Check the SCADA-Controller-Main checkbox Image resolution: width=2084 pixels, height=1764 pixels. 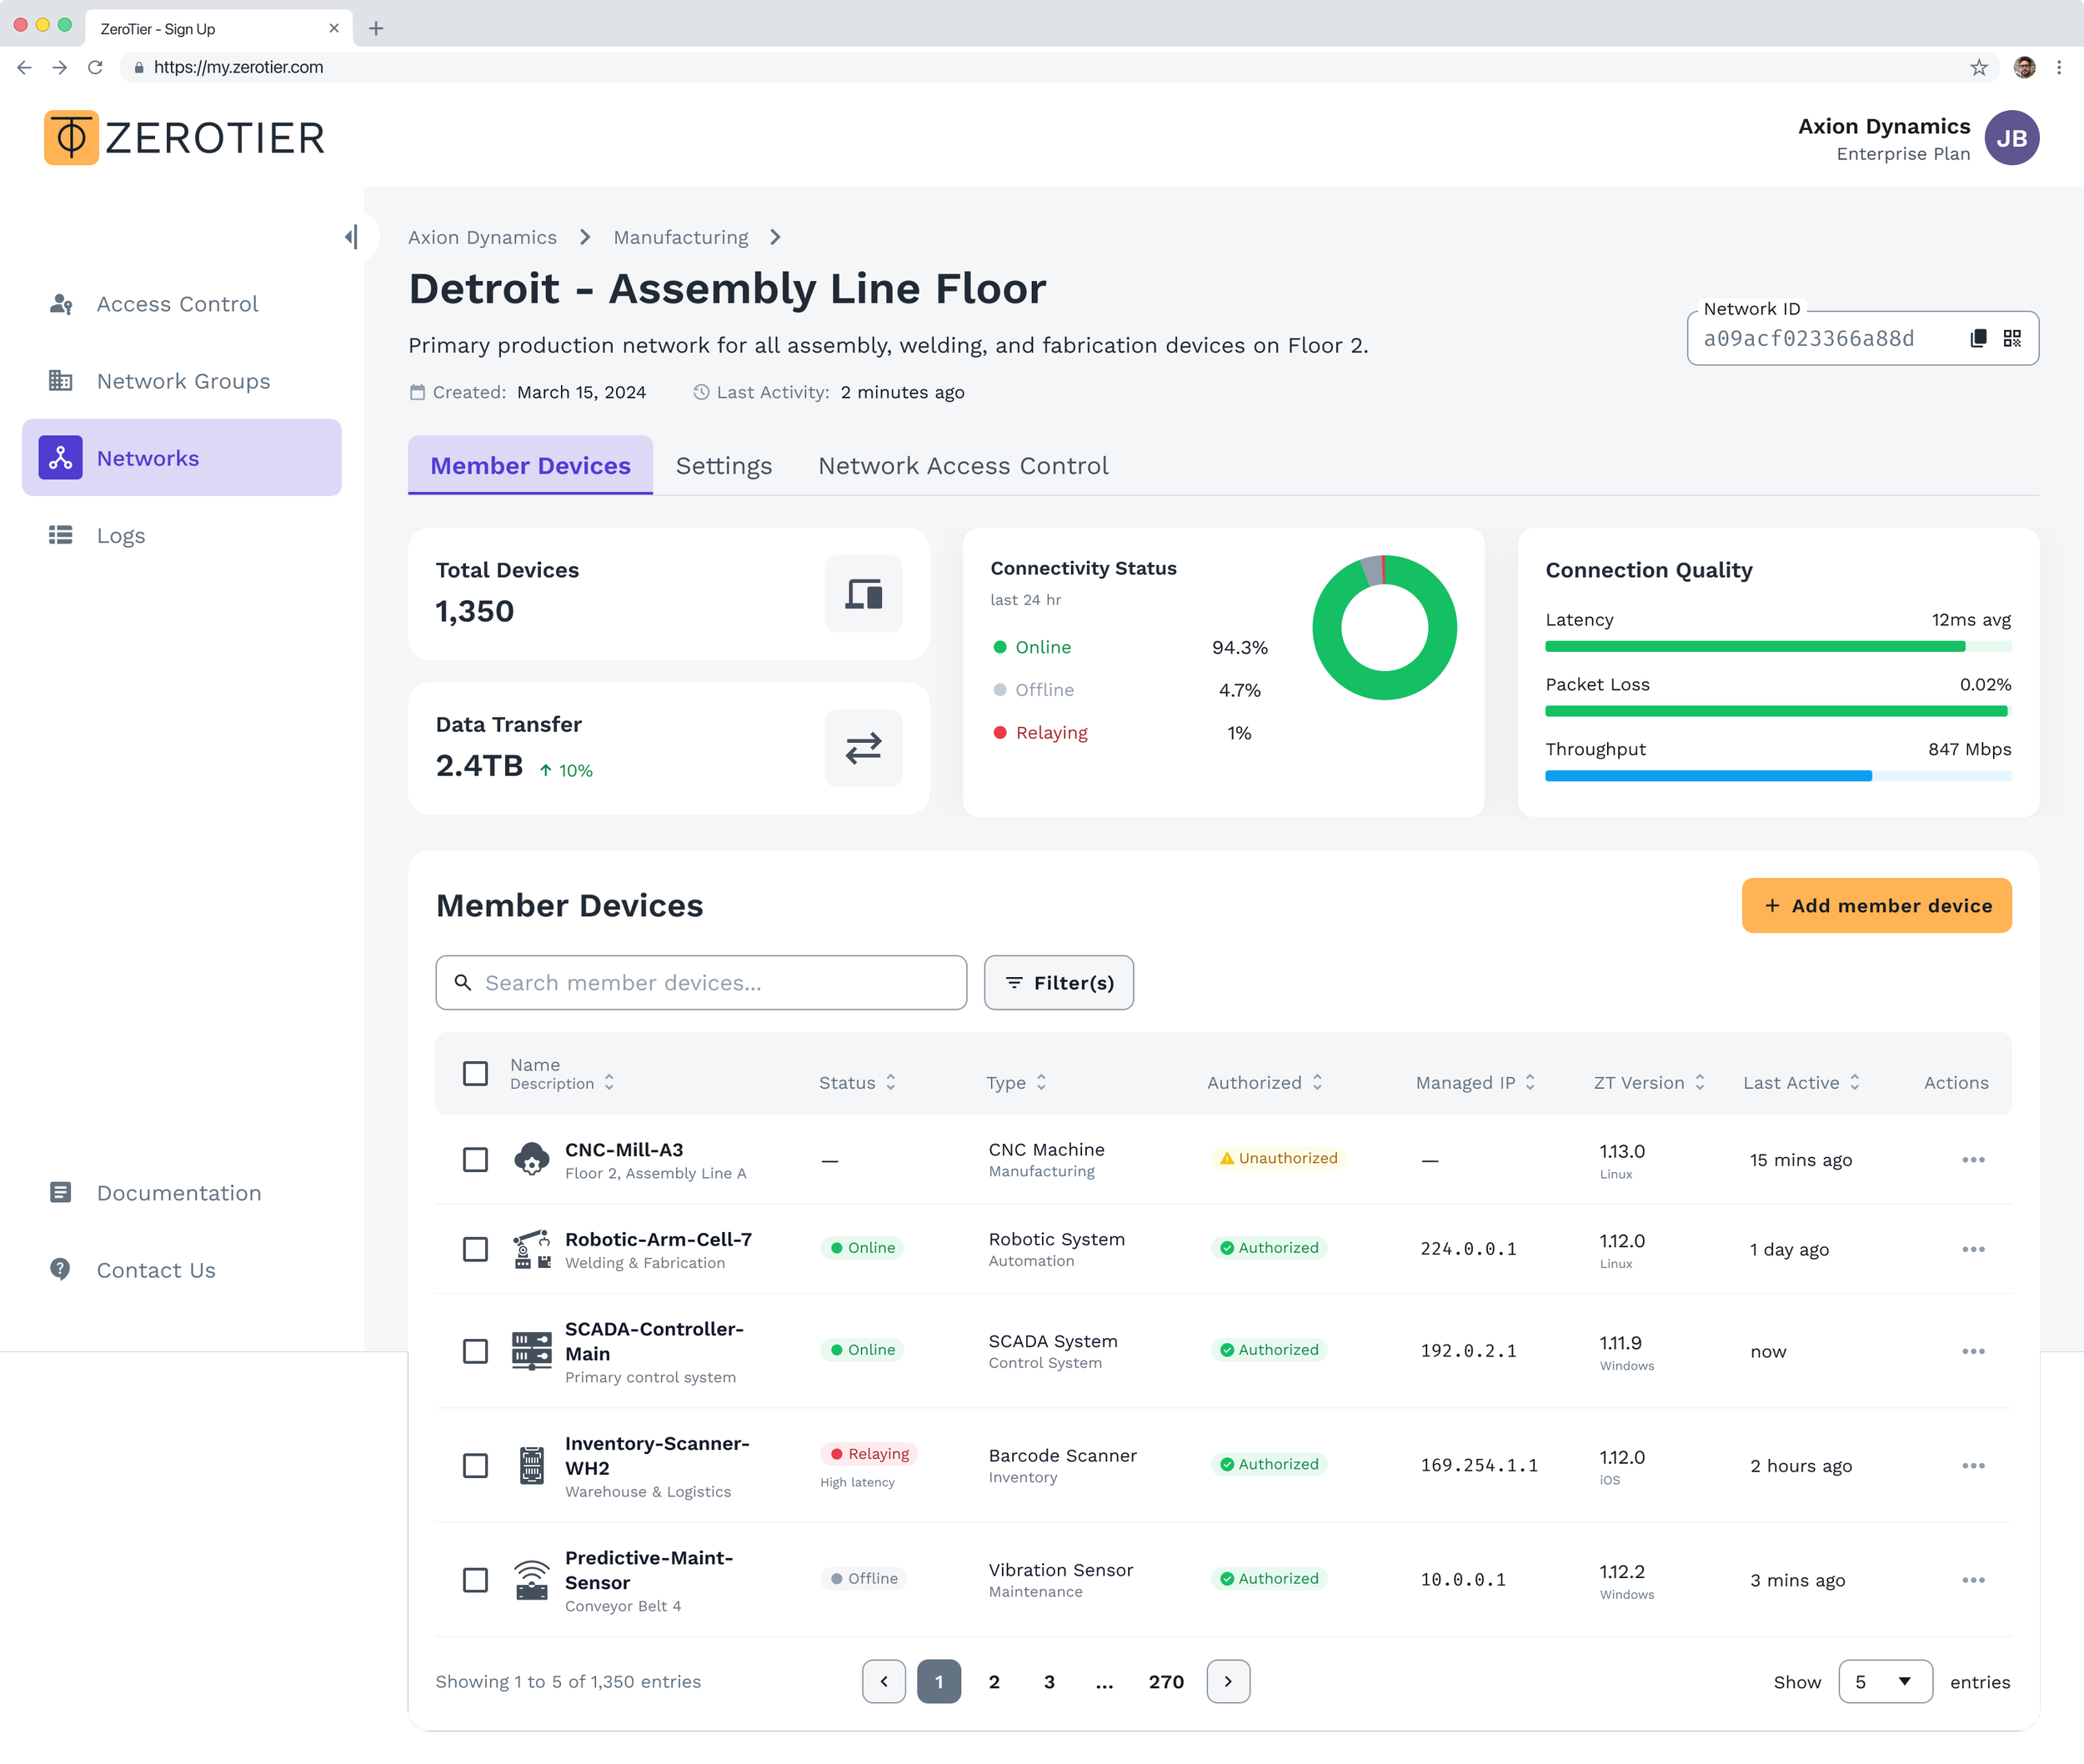[x=475, y=1350]
